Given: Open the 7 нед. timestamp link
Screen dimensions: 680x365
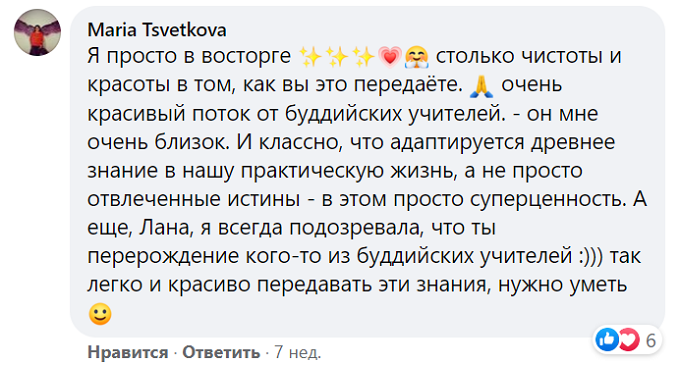Looking at the screenshot, I should tap(298, 352).
